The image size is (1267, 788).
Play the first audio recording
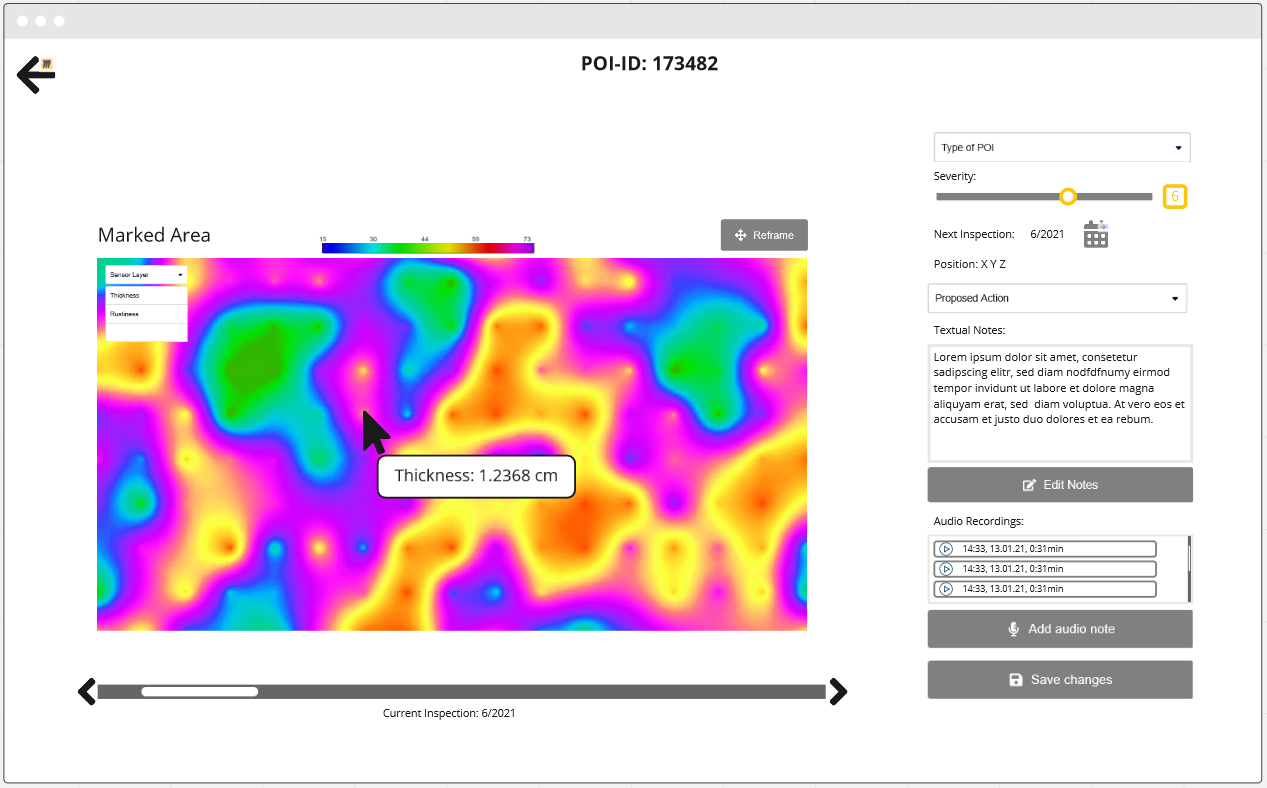pyautogui.click(x=946, y=549)
